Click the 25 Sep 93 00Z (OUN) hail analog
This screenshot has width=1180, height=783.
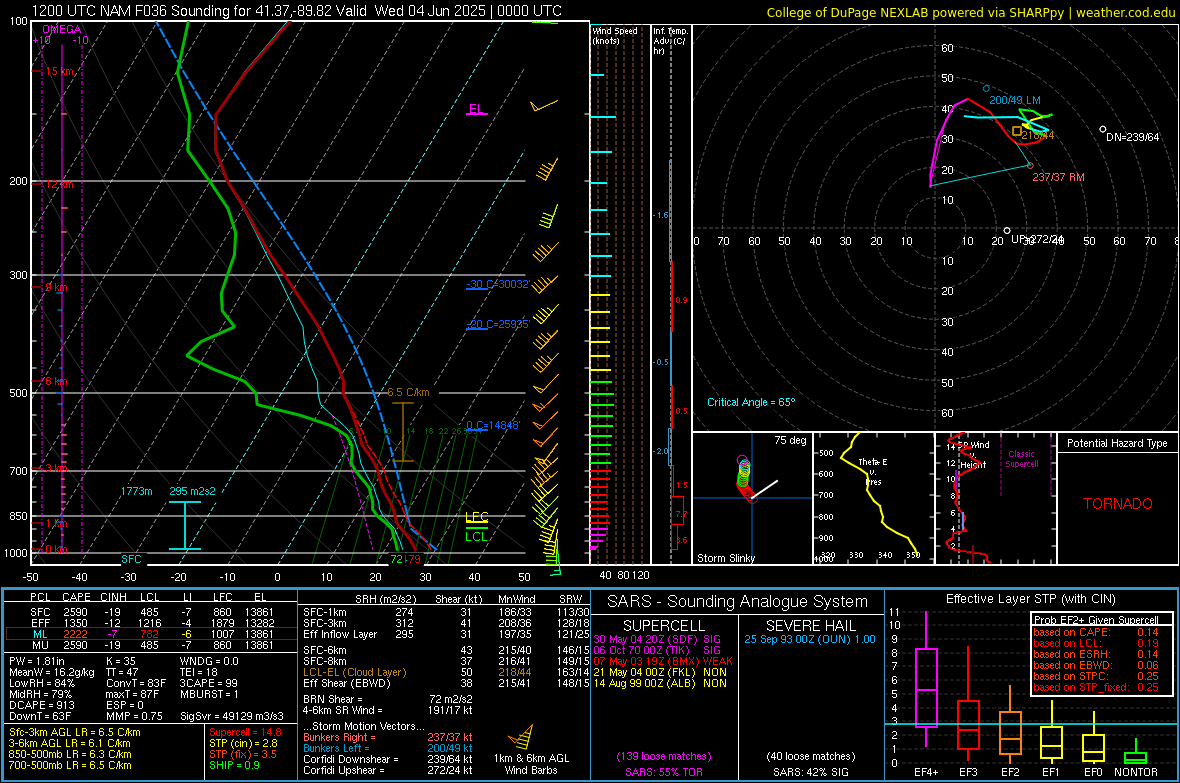point(810,639)
